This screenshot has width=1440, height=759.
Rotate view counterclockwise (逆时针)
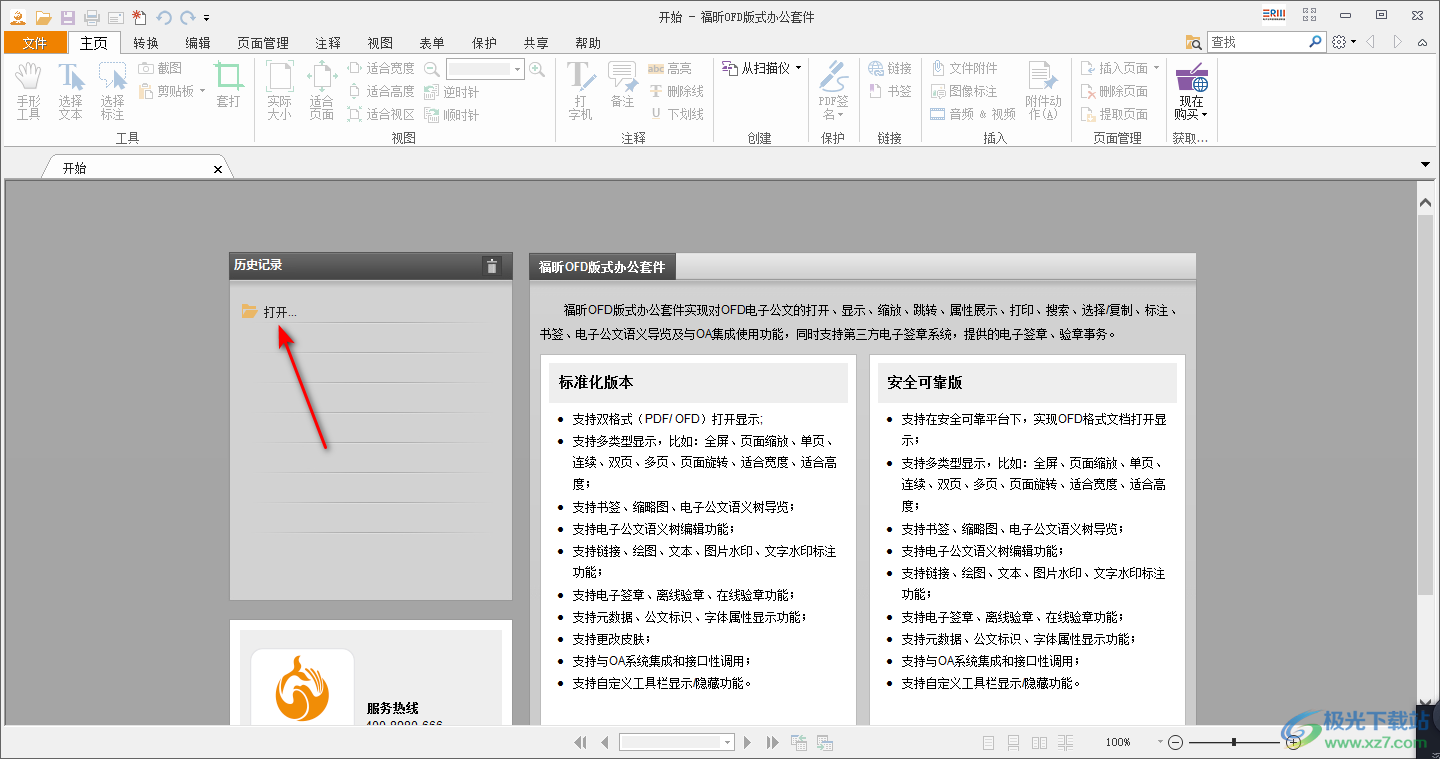coord(451,92)
